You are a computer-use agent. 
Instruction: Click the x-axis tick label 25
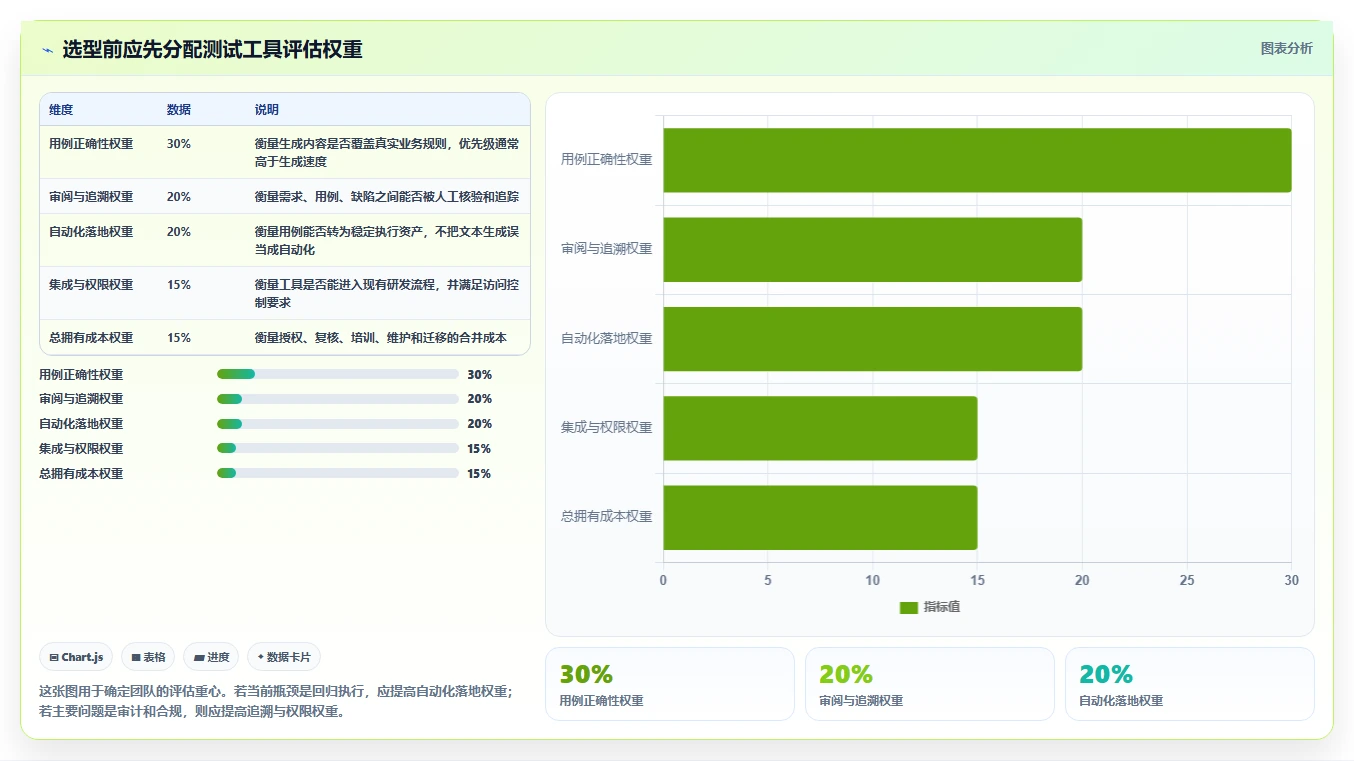1187,580
